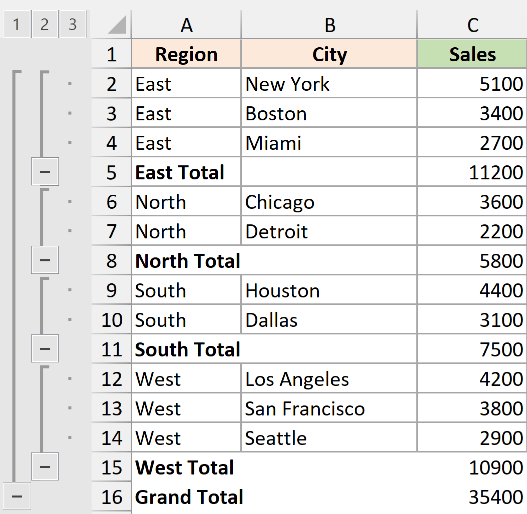527x514 pixels.
Task: Select the Dallas cell
Action: [329, 319]
